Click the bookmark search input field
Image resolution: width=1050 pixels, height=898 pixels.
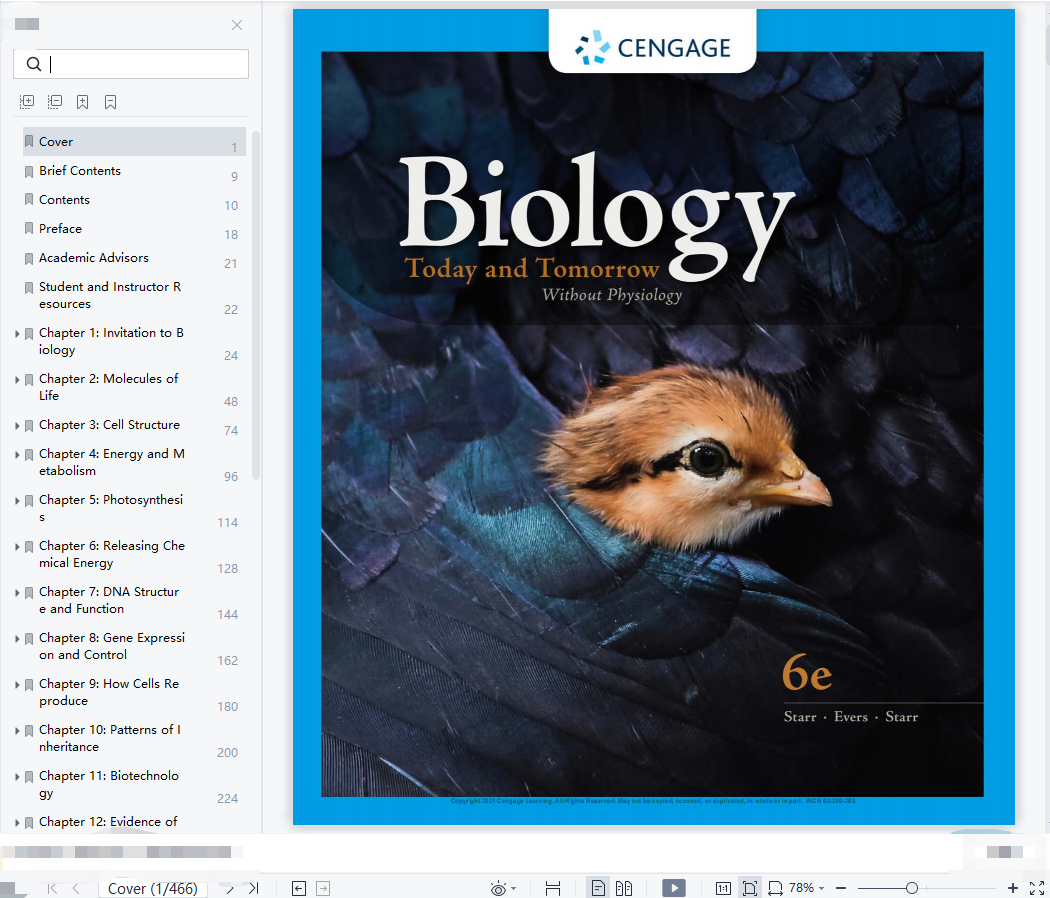(131, 64)
